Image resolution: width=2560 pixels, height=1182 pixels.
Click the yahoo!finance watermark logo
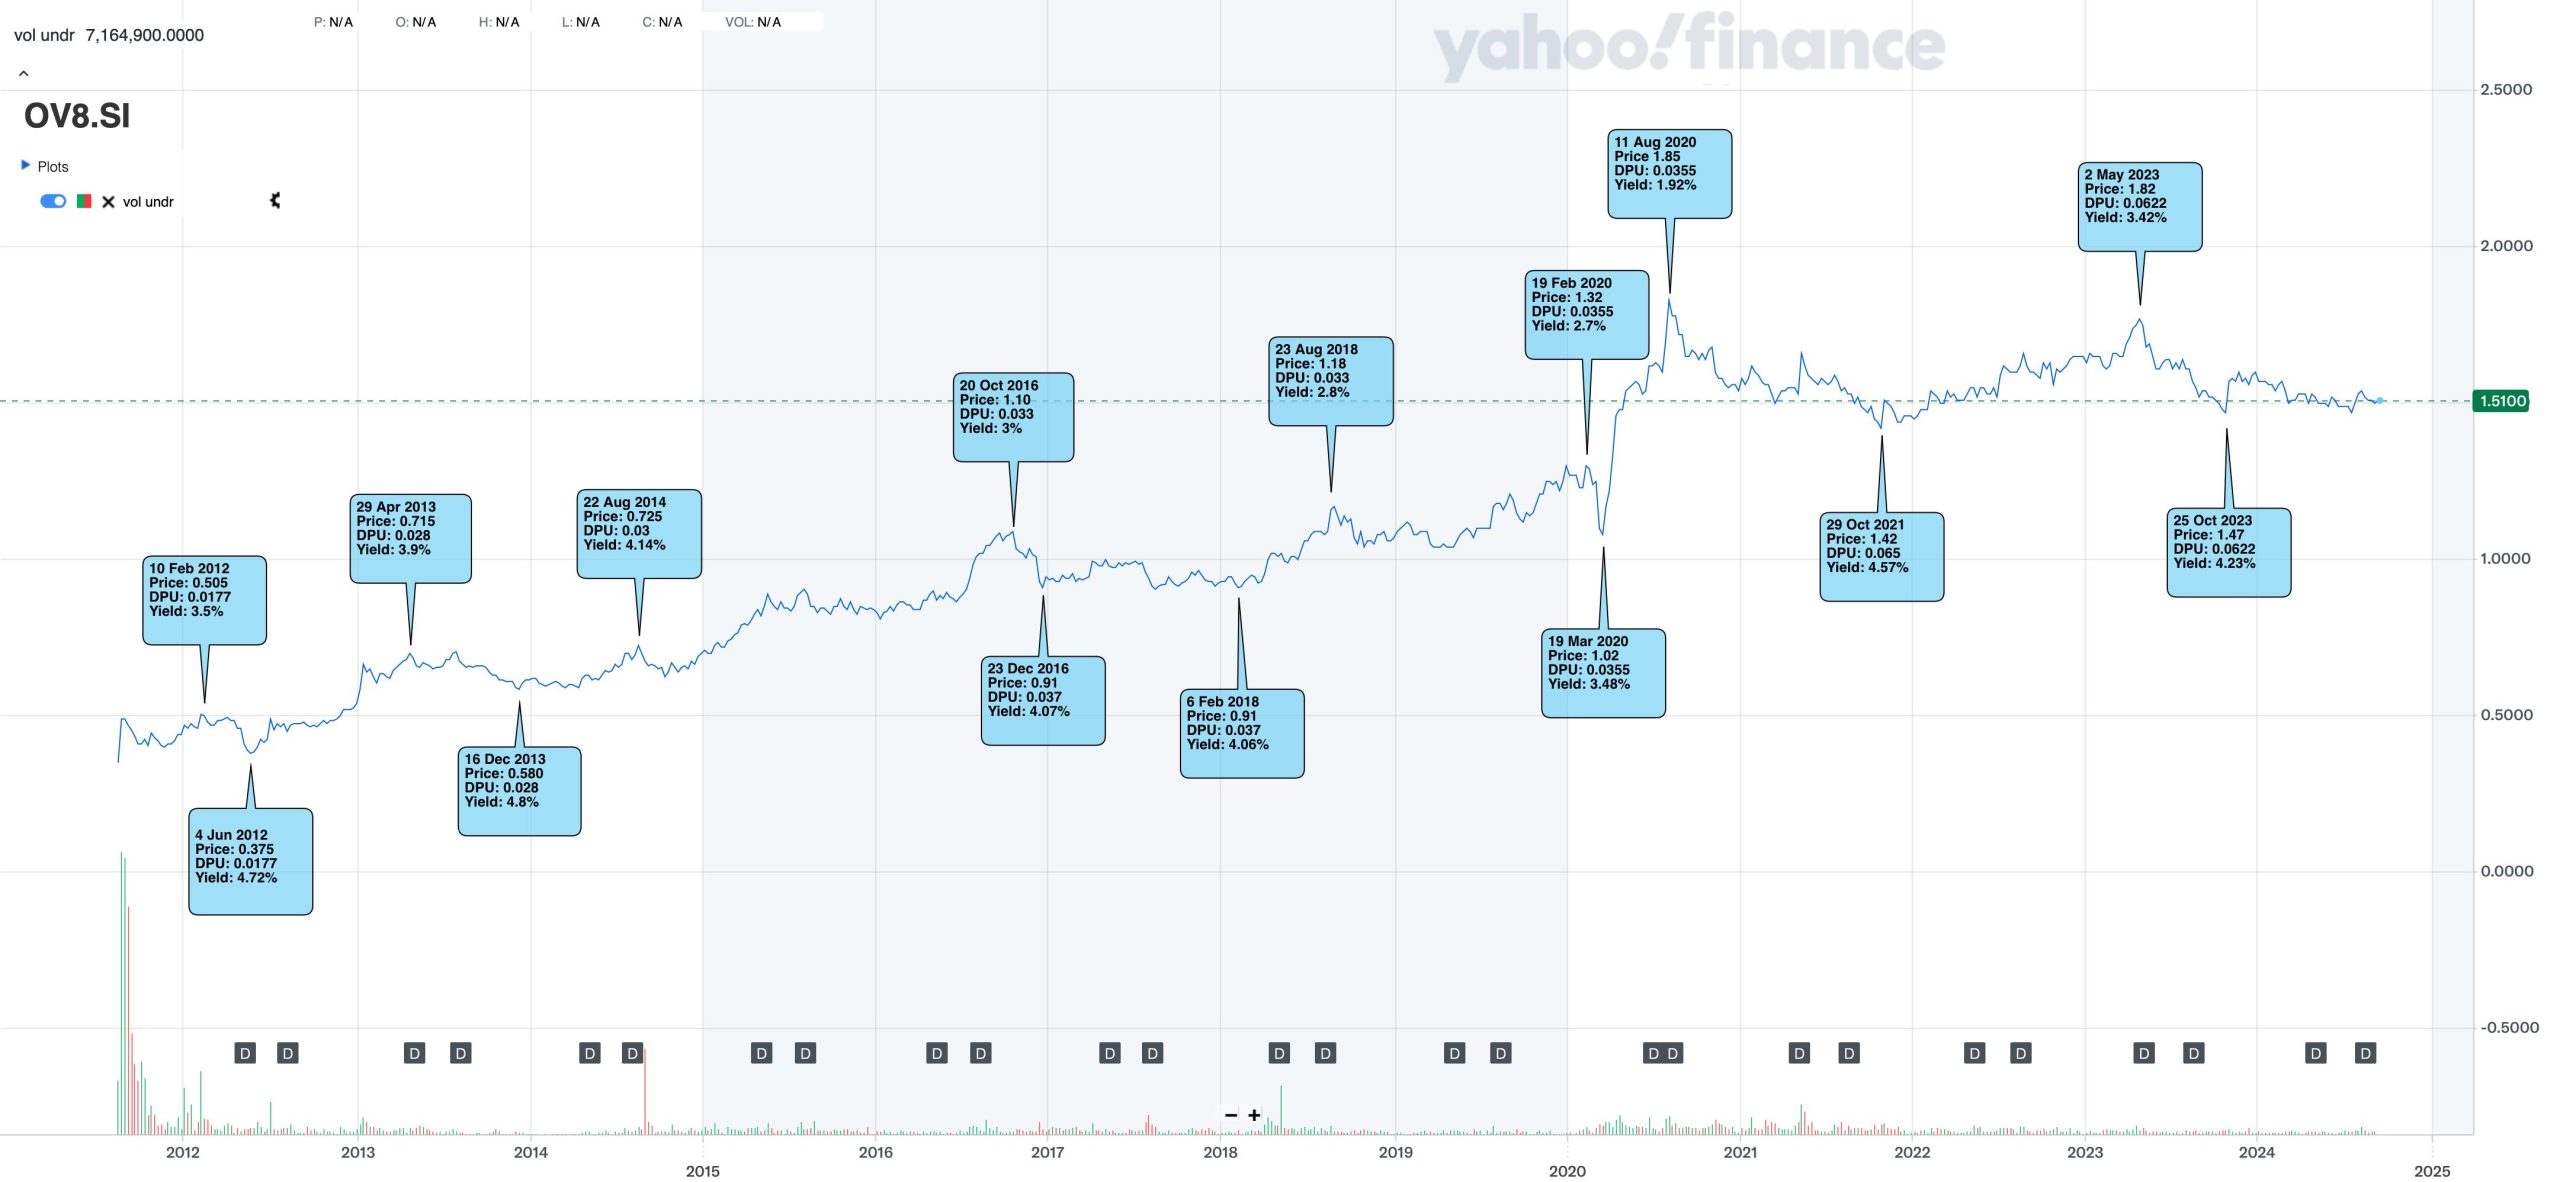[1689, 45]
